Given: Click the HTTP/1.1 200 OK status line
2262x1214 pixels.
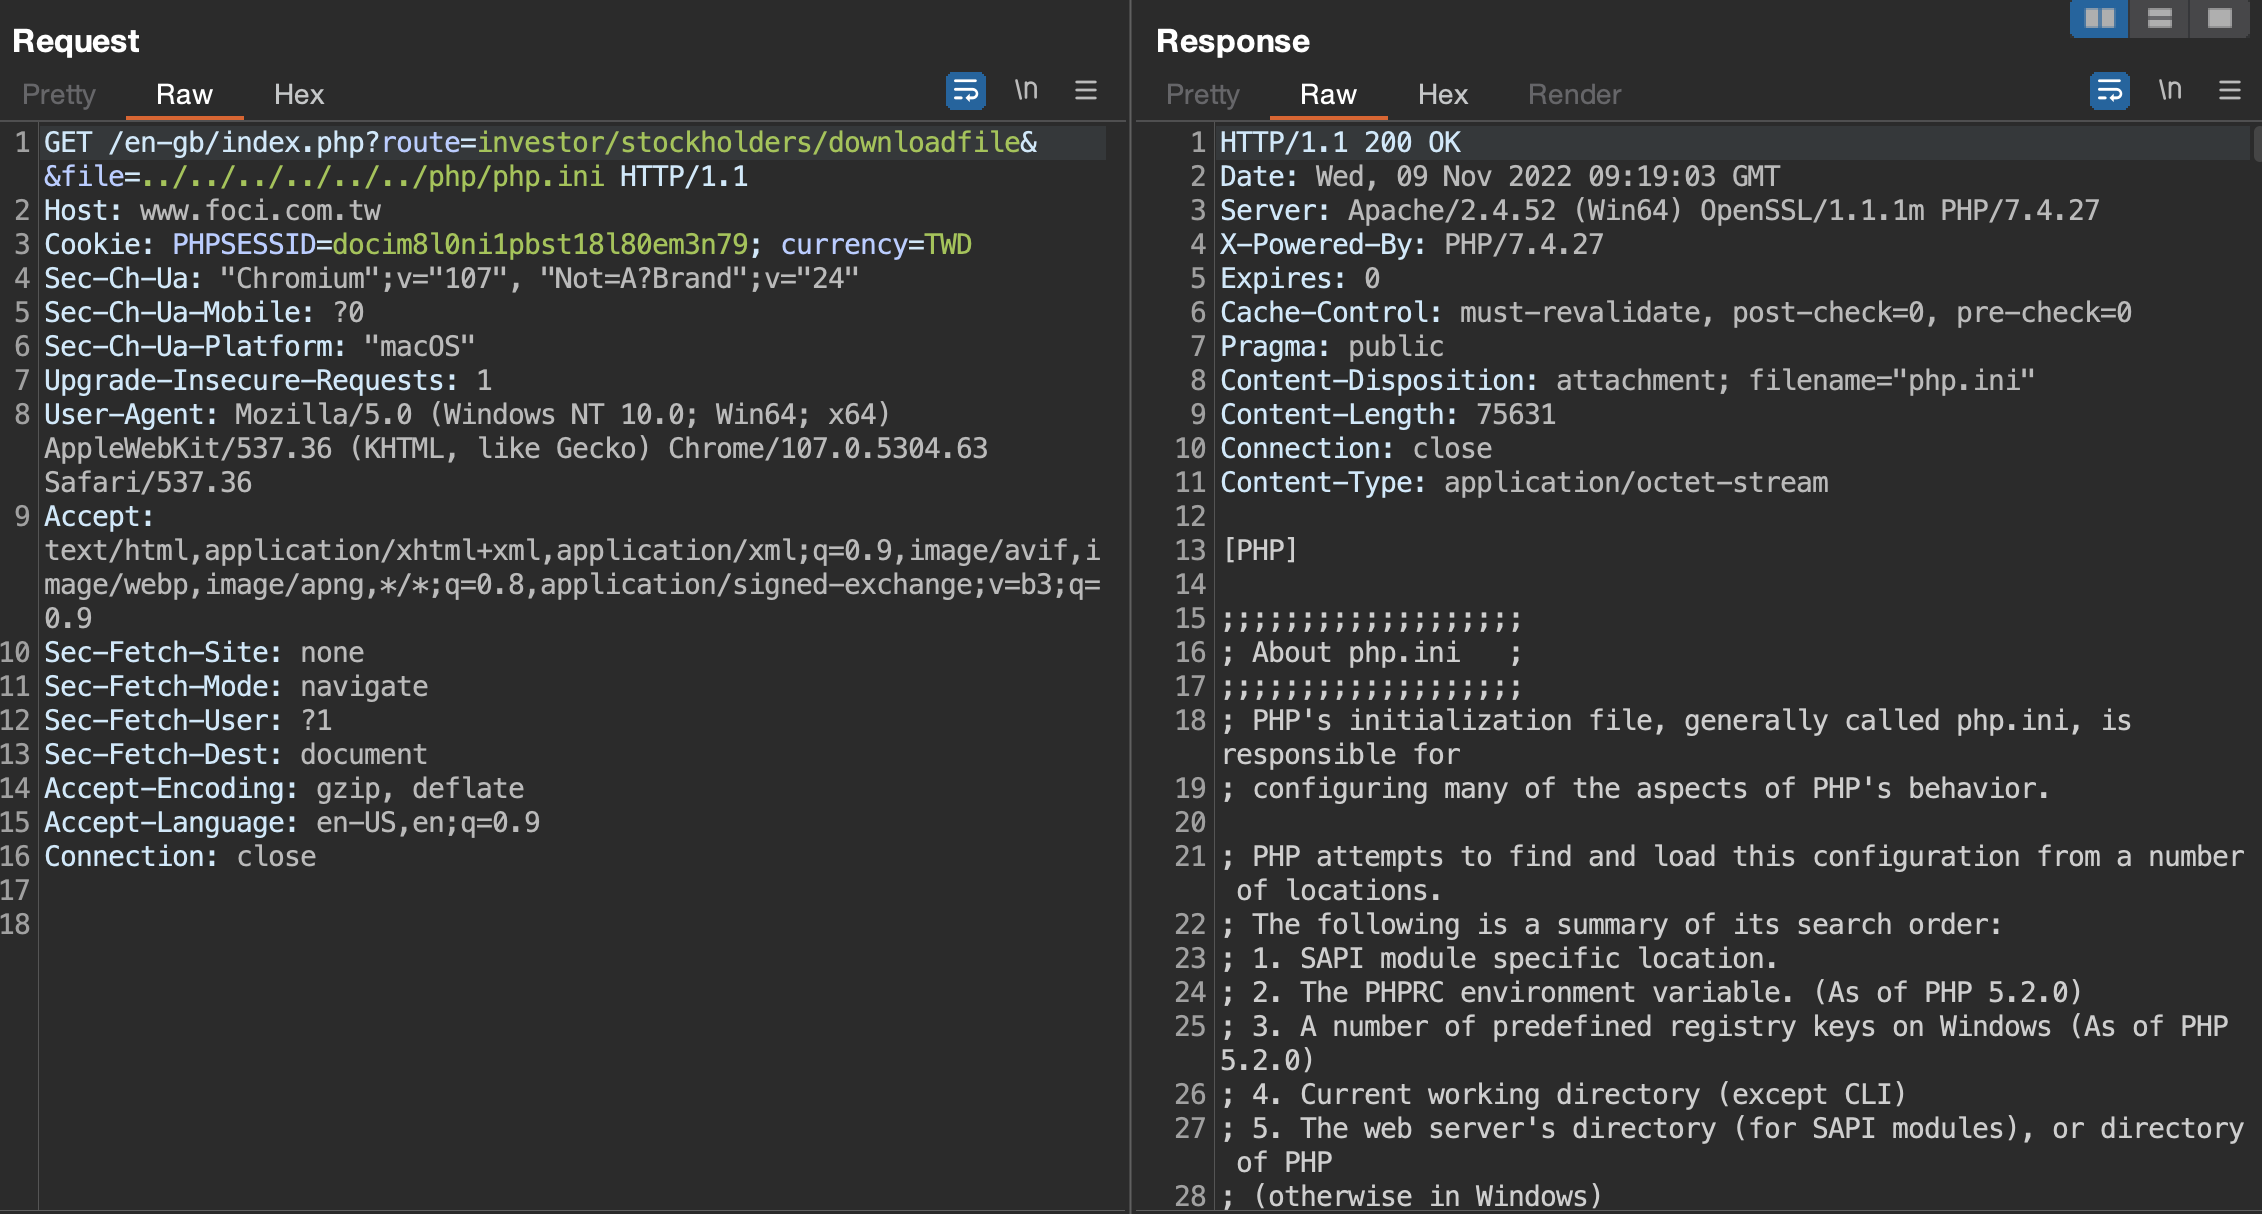Looking at the screenshot, I should point(1340,142).
